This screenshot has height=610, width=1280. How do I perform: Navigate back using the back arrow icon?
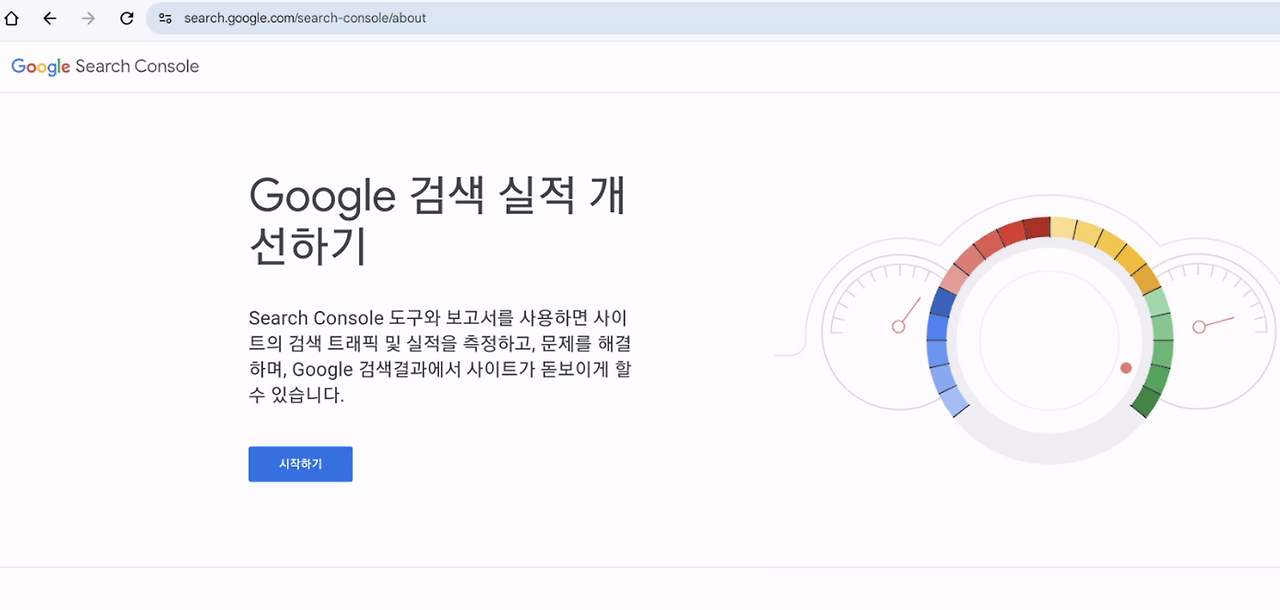coord(50,17)
